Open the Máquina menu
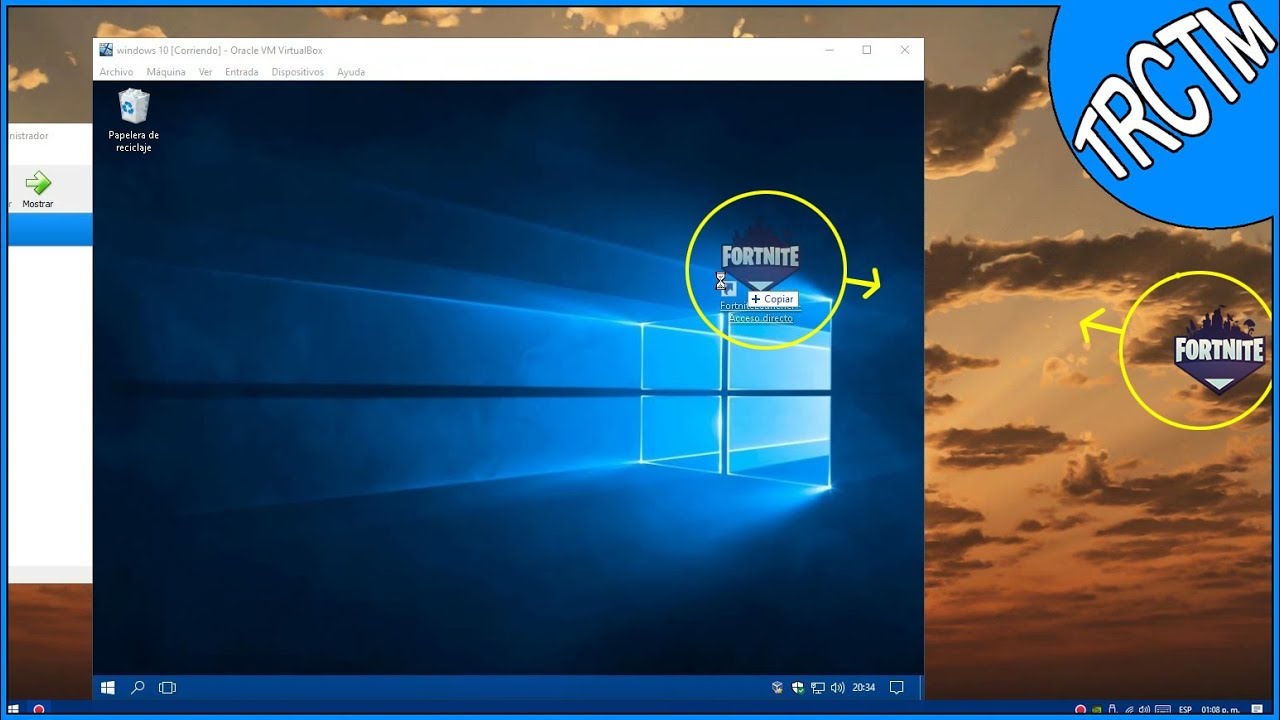 166,72
